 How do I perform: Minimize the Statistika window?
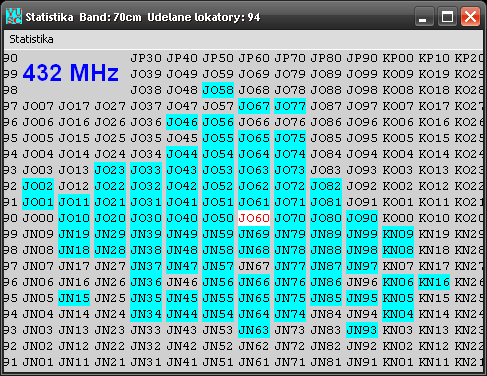coord(424,16)
